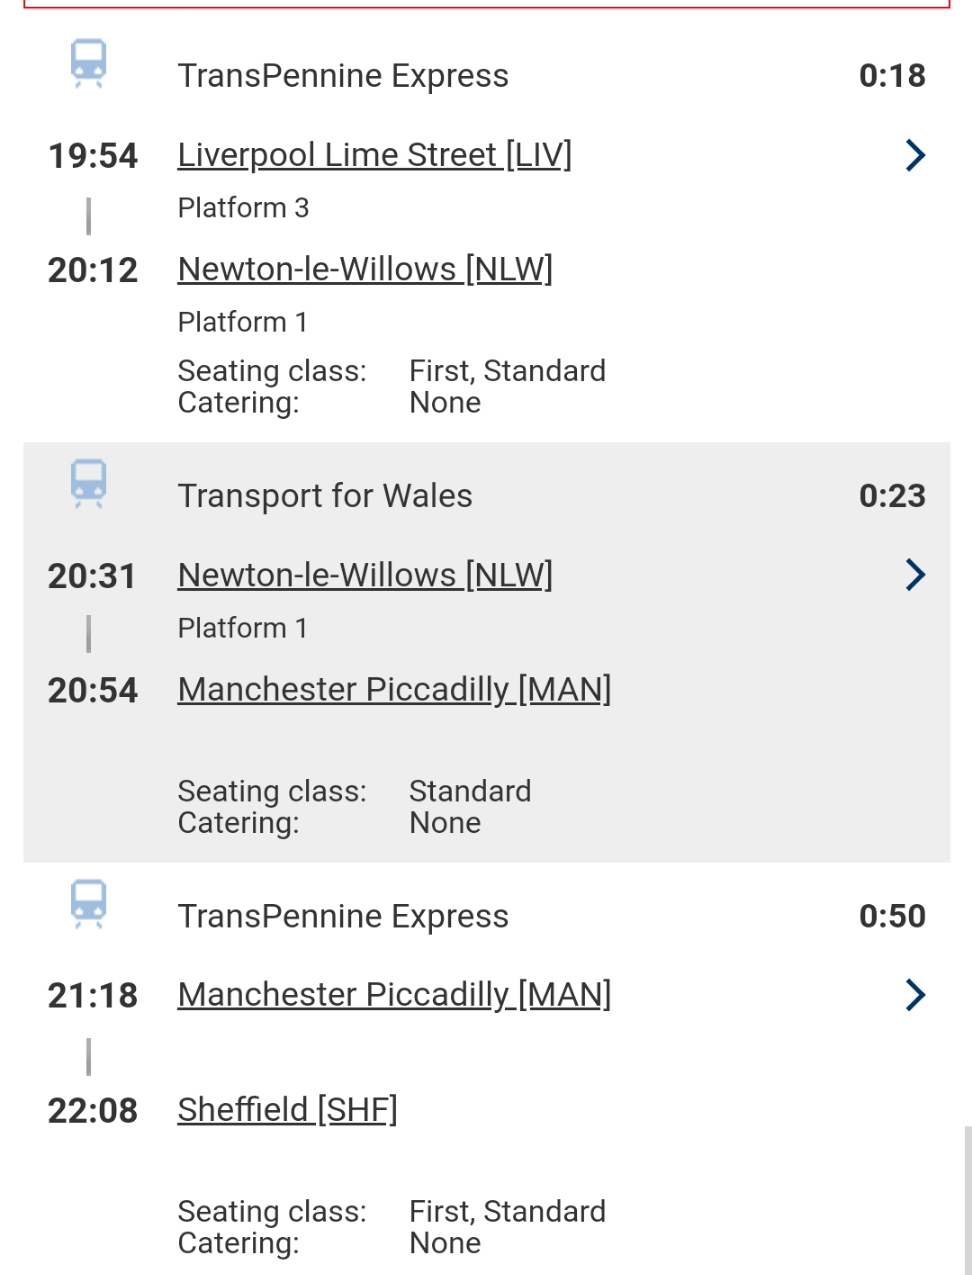This screenshot has width=972, height=1275.
Task: Click the train icon beside the 0:18 TransPennine leg
Action: 88,64
